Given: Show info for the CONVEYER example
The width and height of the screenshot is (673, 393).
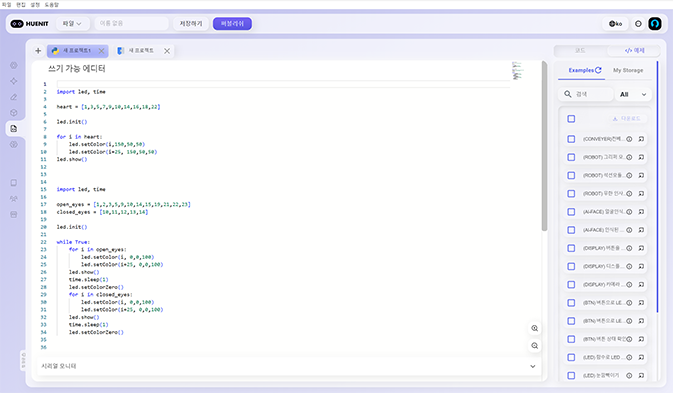Looking at the screenshot, I should [629, 139].
